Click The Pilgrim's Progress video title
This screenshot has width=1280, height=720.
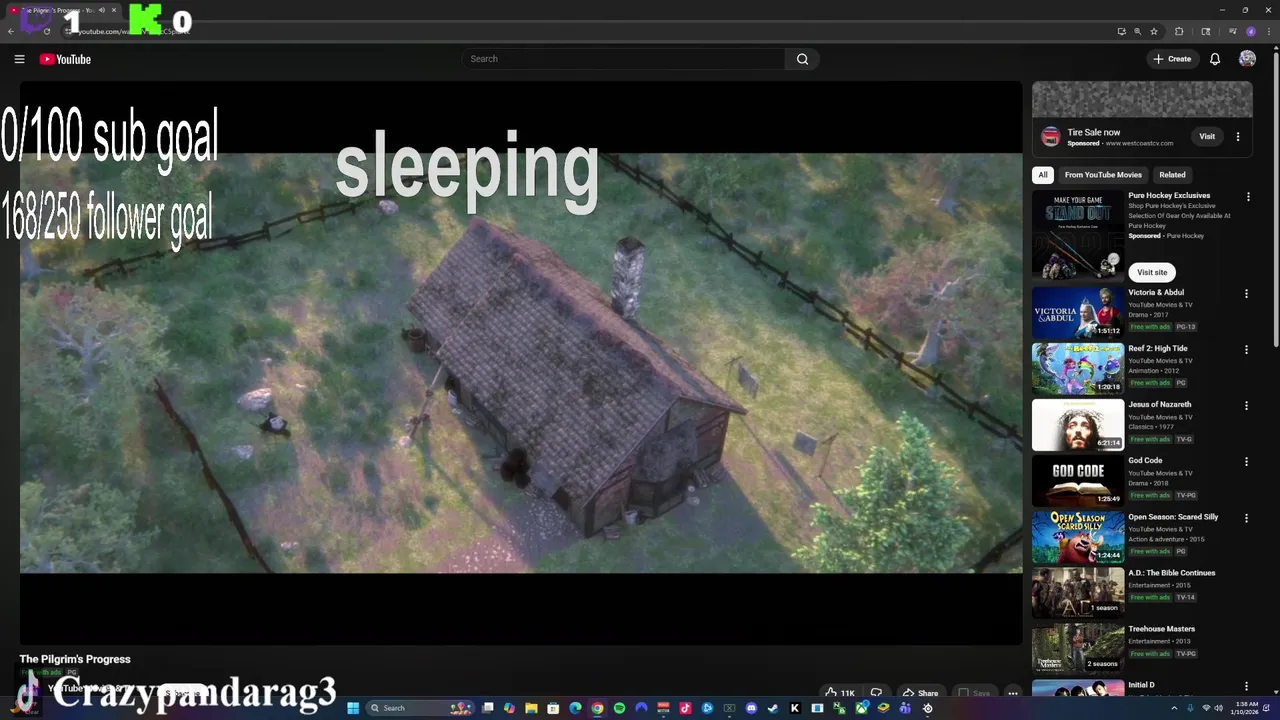(x=75, y=659)
